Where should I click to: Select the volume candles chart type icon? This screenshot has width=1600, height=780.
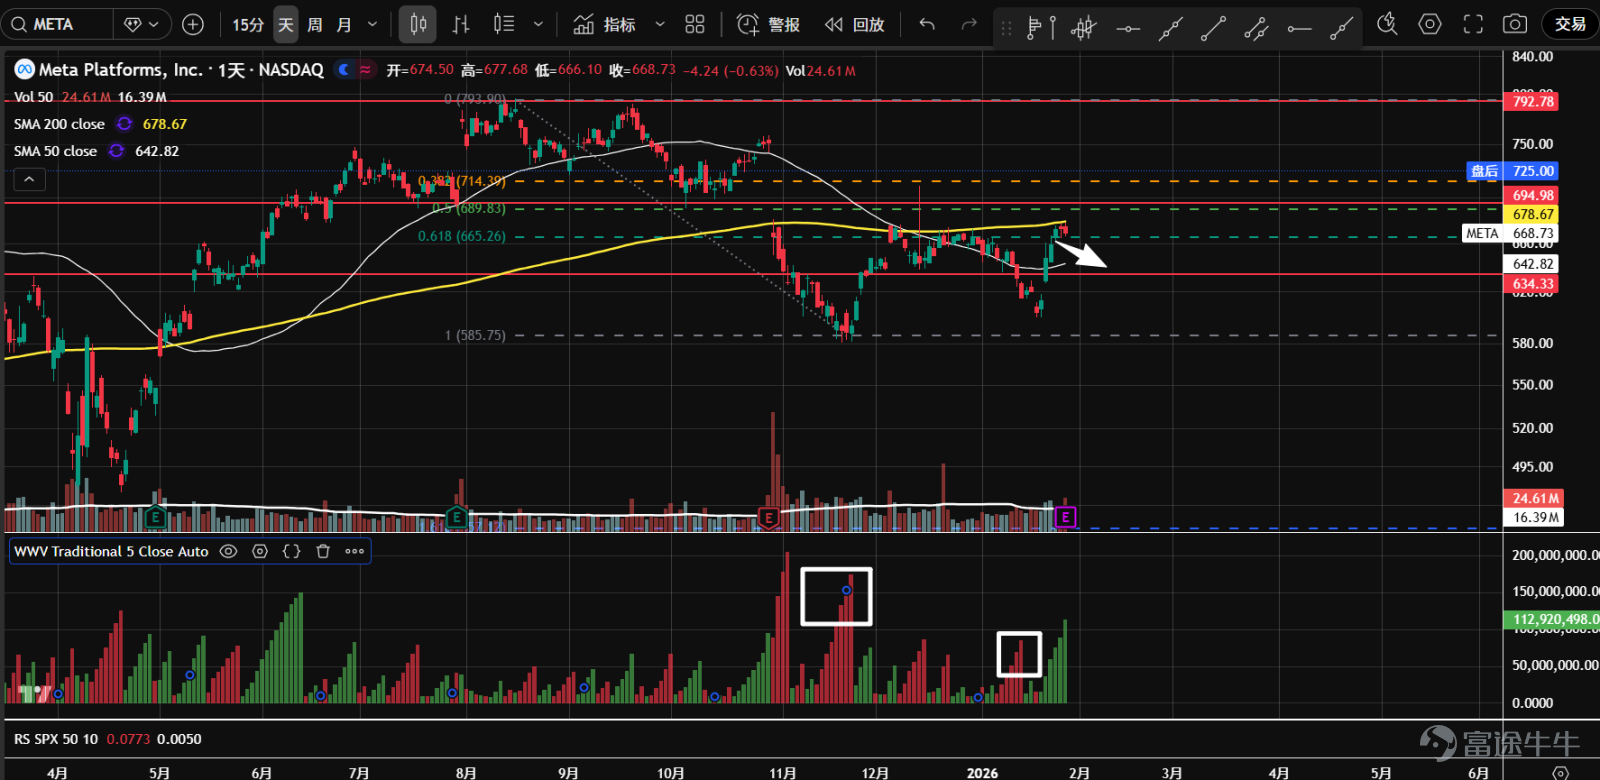(504, 24)
